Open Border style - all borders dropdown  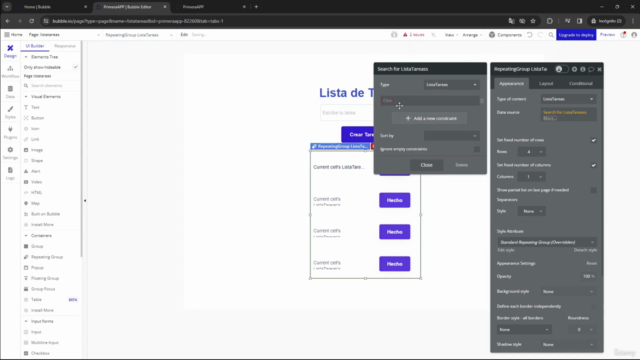pyautogui.click(x=524, y=329)
